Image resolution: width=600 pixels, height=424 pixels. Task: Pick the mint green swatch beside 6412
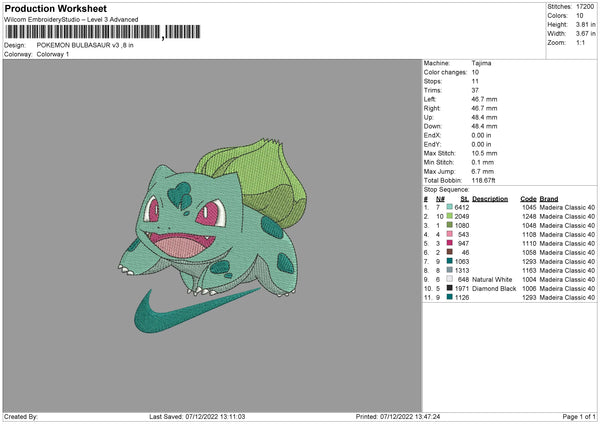[450, 207]
